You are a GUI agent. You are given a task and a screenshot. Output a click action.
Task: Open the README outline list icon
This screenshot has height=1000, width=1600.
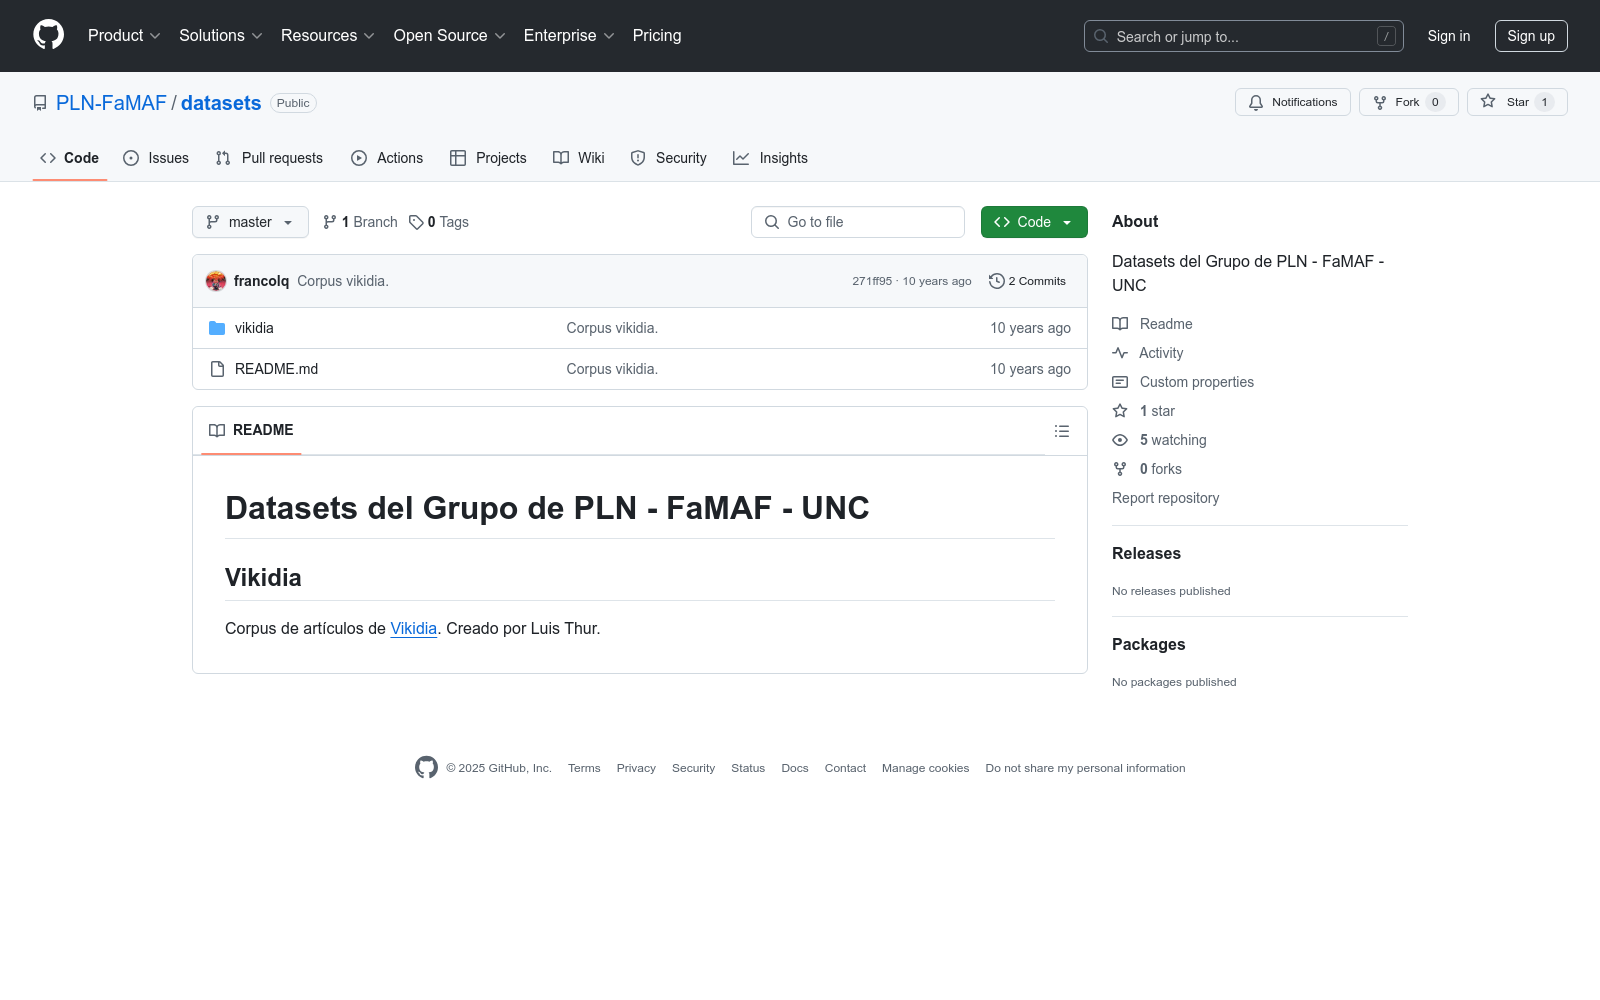pos(1062,431)
